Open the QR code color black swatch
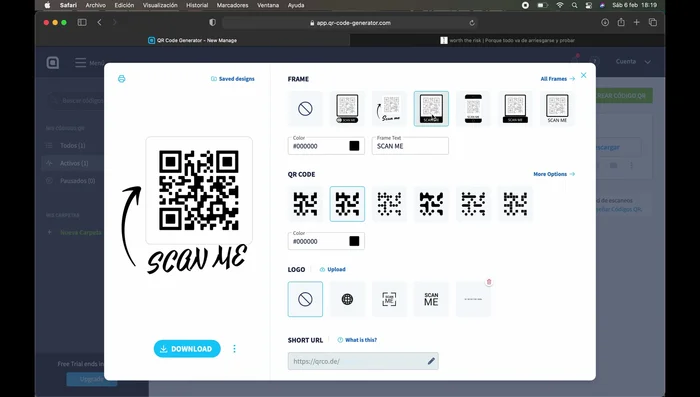Viewport: 700px width, 397px height. (x=354, y=241)
